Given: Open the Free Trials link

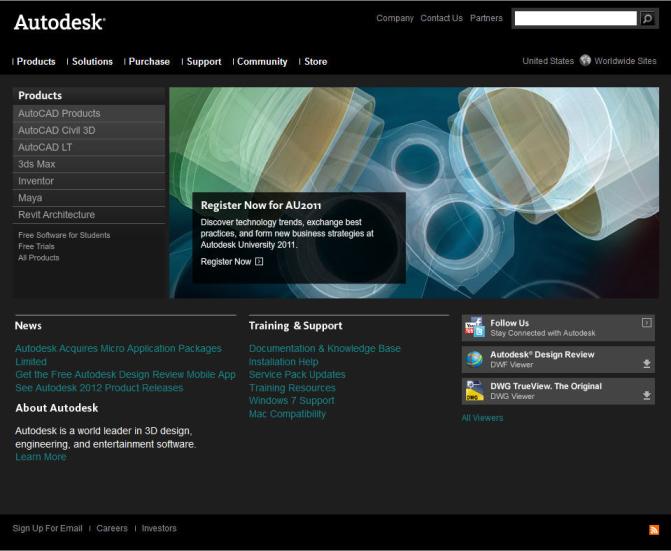Looking at the screenshot, I should [x=36, y=246].
